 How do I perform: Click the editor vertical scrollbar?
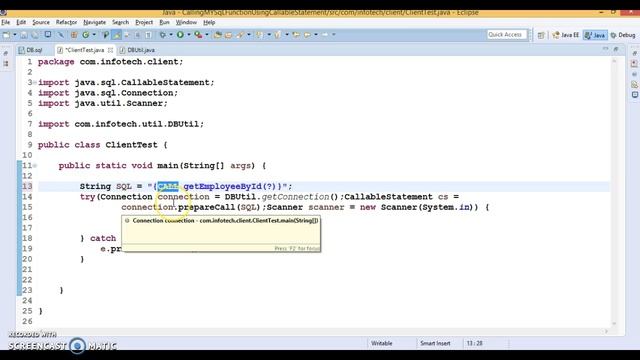point(614,192)
